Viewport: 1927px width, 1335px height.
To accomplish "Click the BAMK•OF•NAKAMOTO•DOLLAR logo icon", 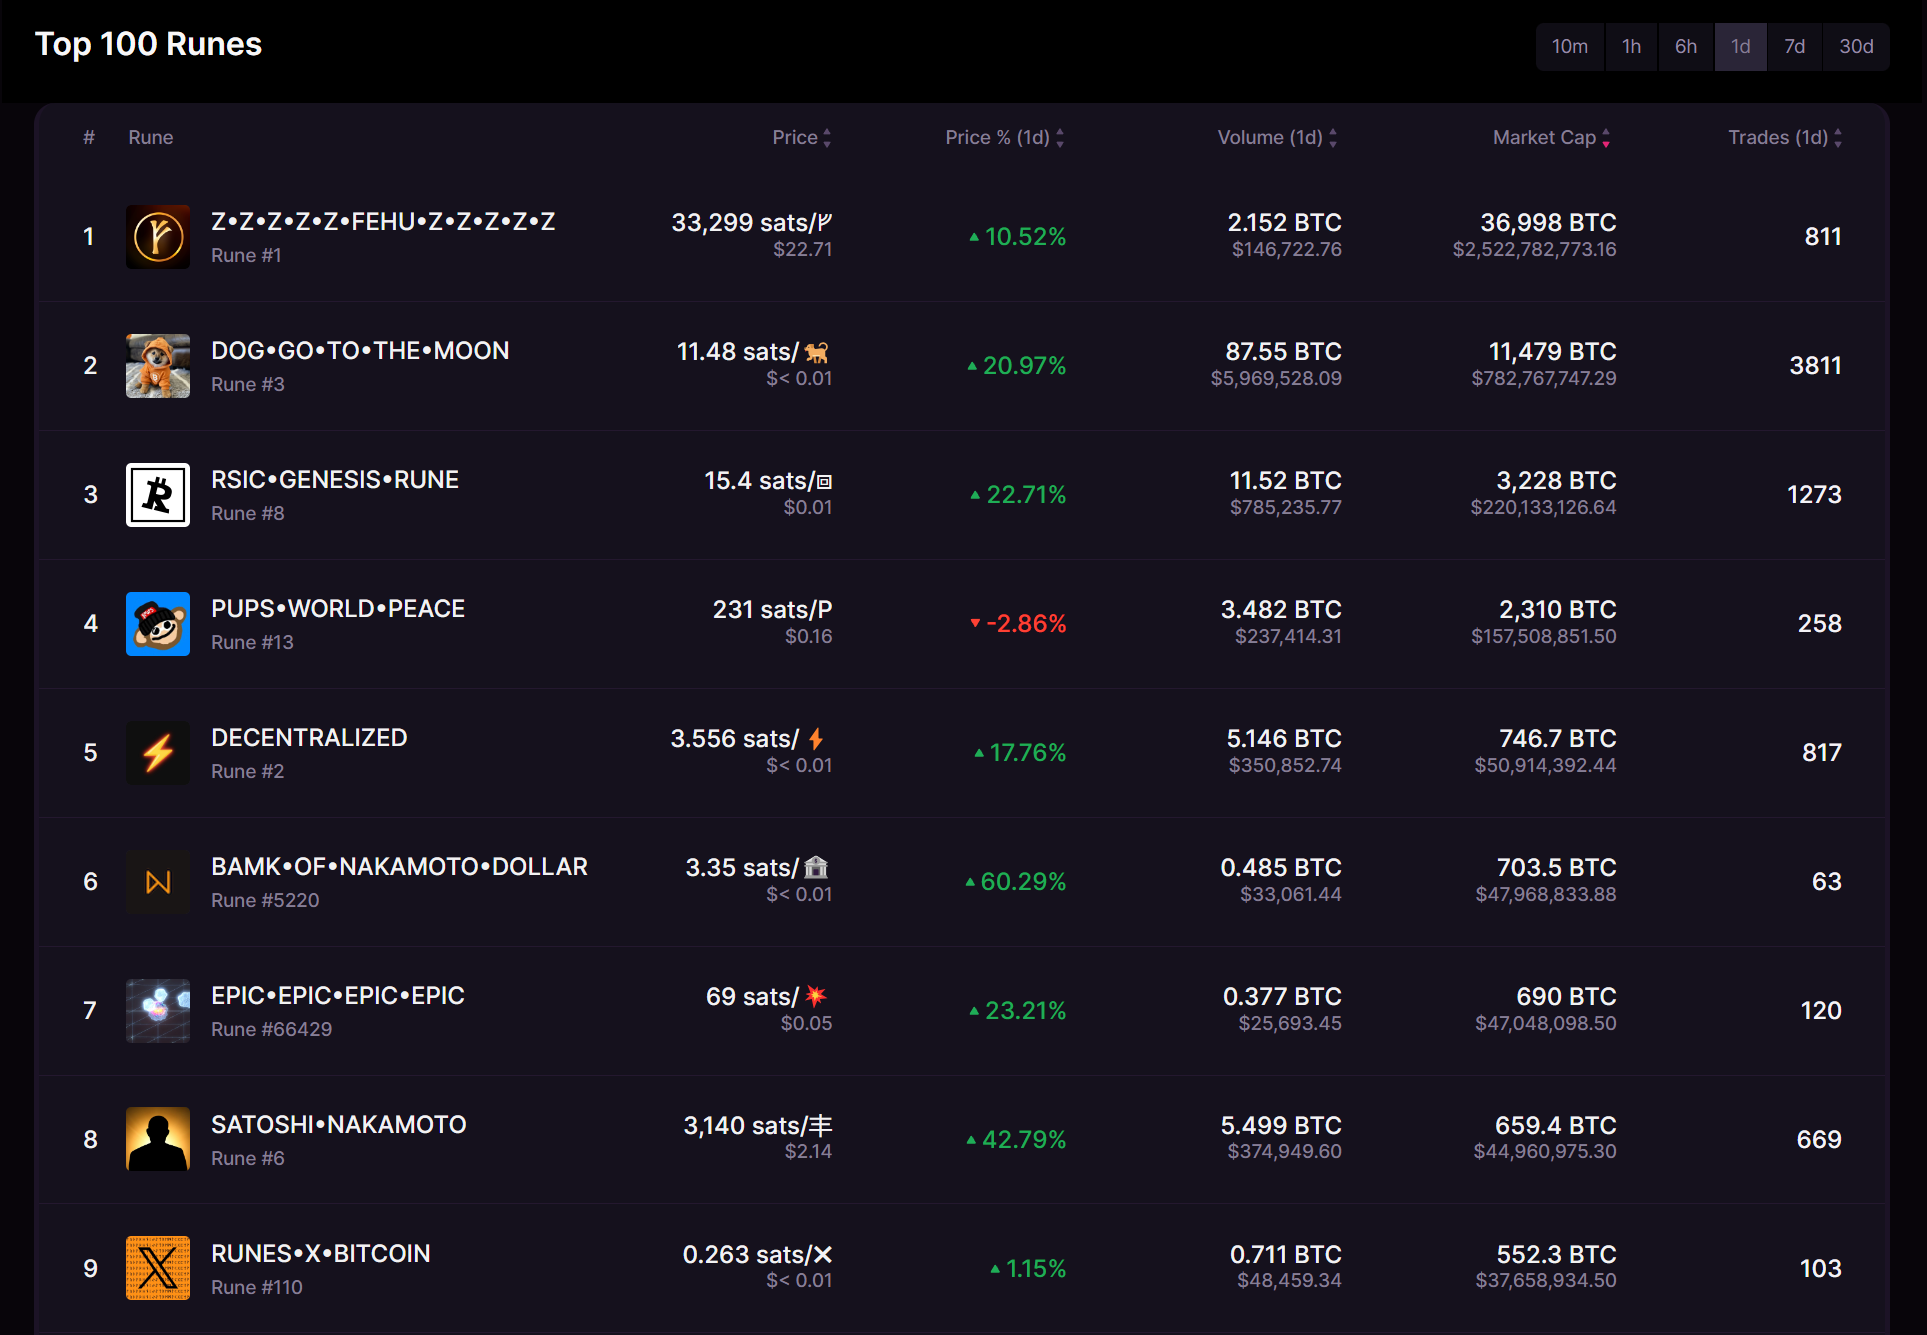I will pos(157,882).
